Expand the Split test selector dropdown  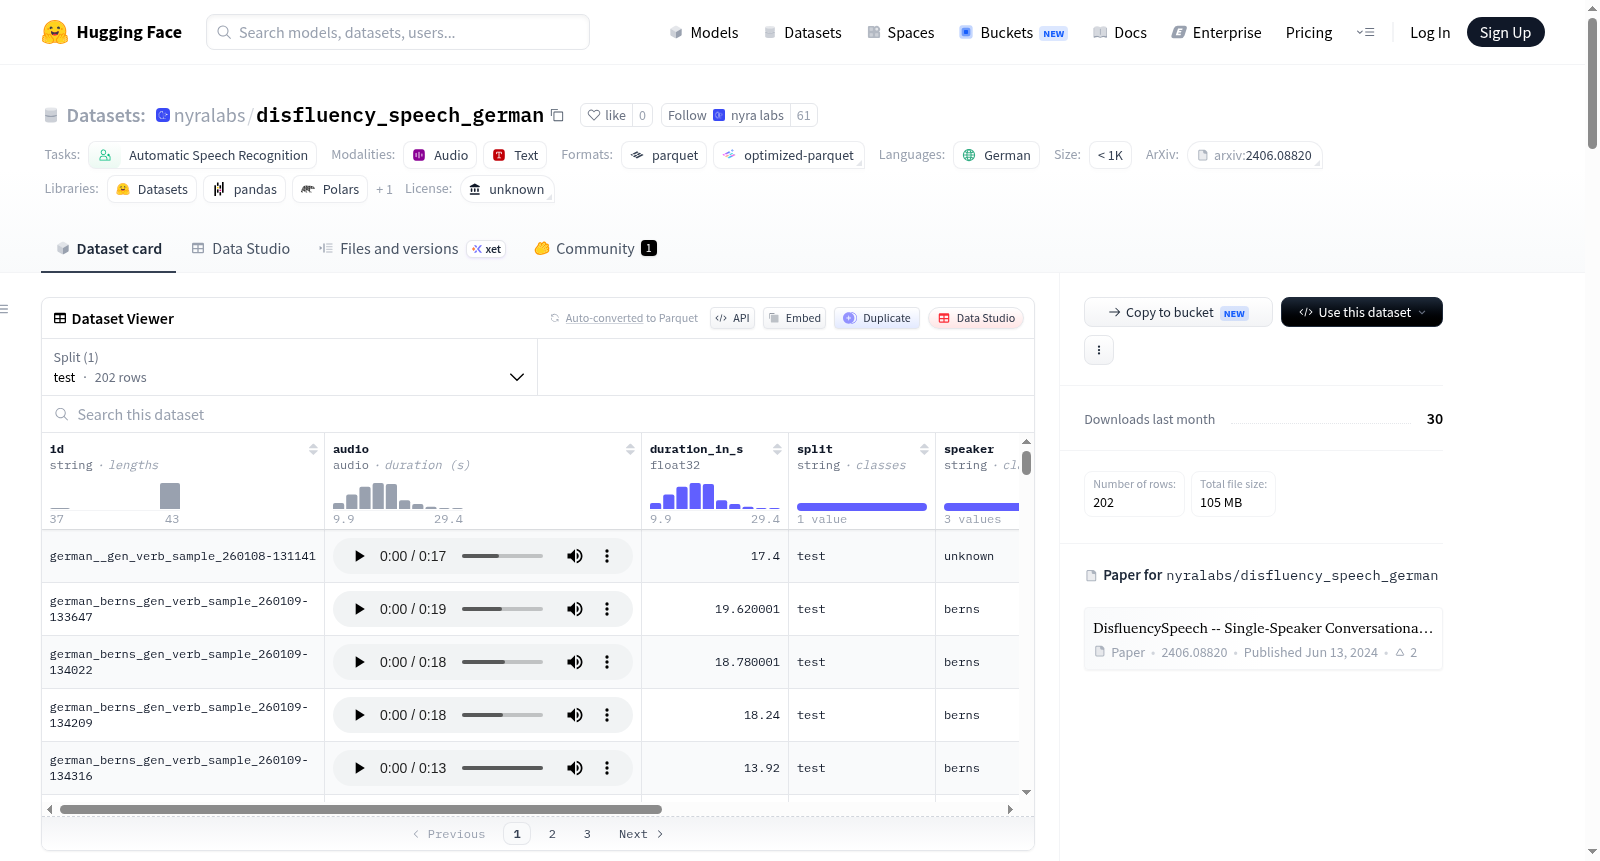(289, 367)
